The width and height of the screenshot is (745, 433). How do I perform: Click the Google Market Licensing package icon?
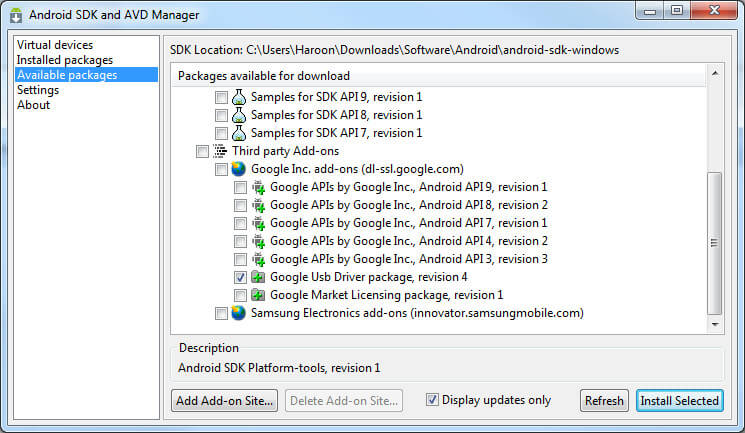pyautogui.click(x=257, y=295)
